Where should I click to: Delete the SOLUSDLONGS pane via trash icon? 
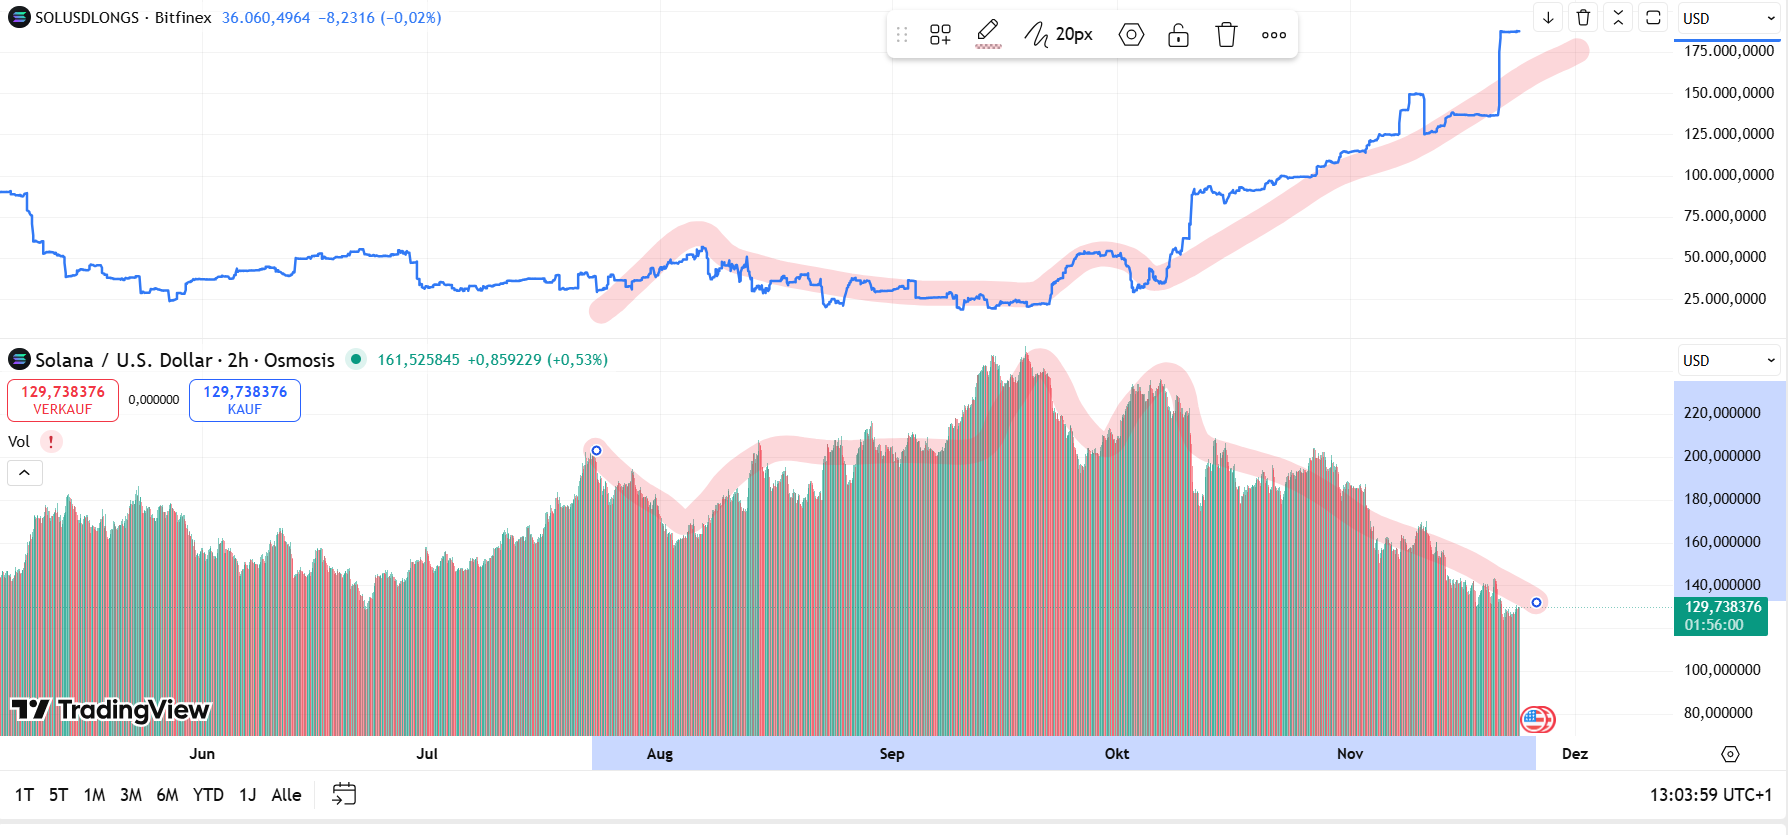(1583, 18)
